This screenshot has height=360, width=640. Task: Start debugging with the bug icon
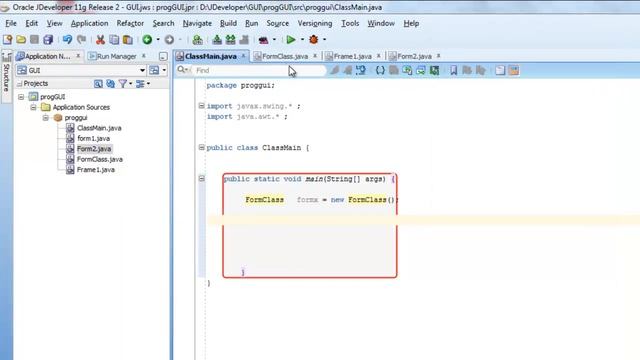pos(313,40)
